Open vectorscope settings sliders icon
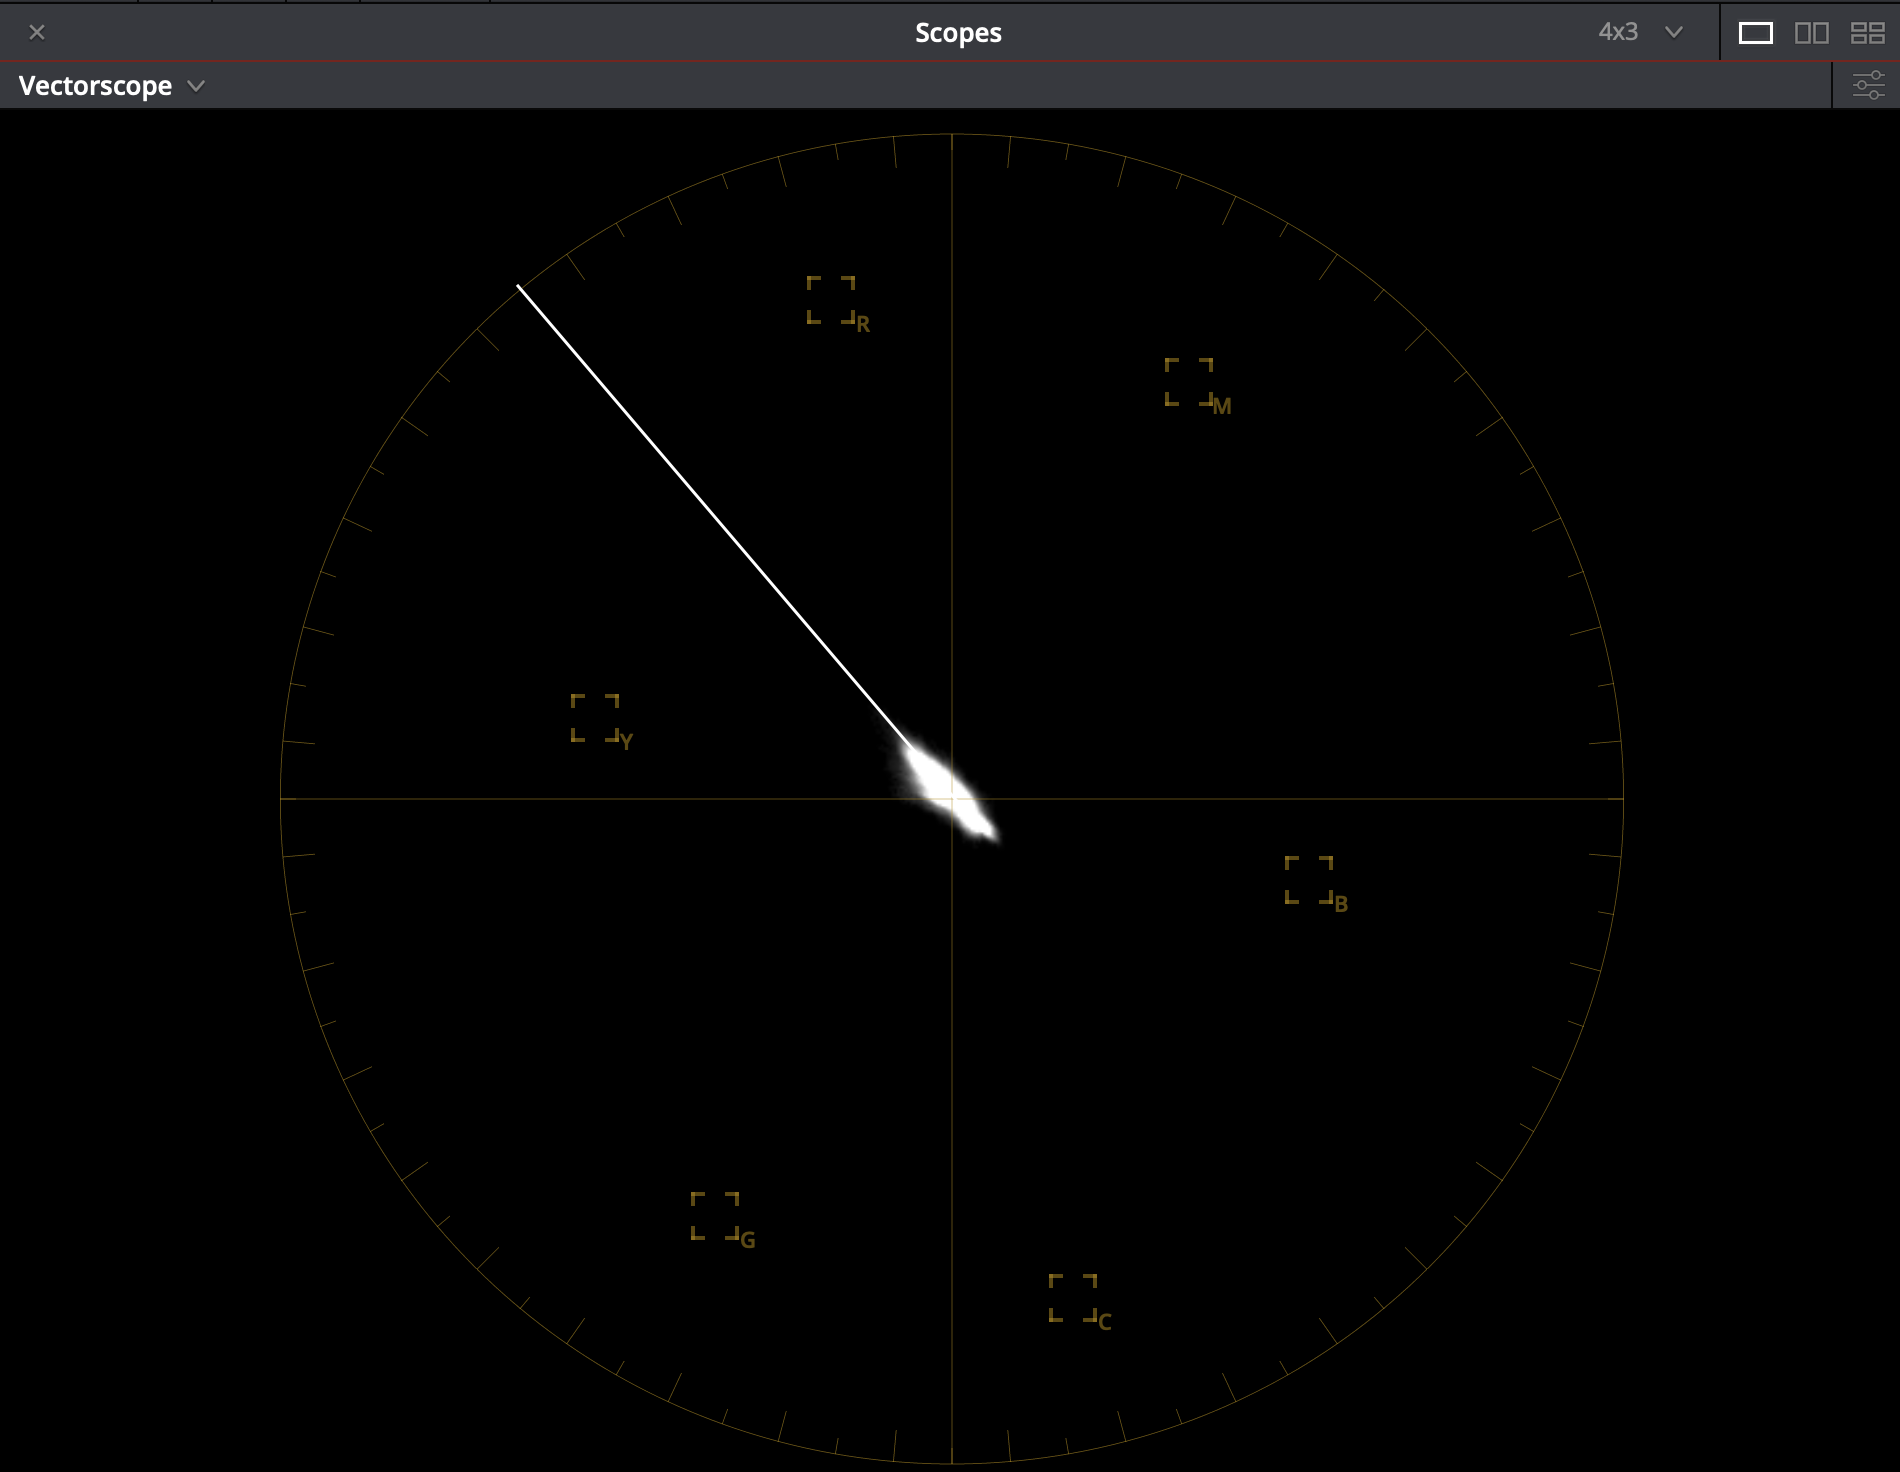 coord(1868,85)
